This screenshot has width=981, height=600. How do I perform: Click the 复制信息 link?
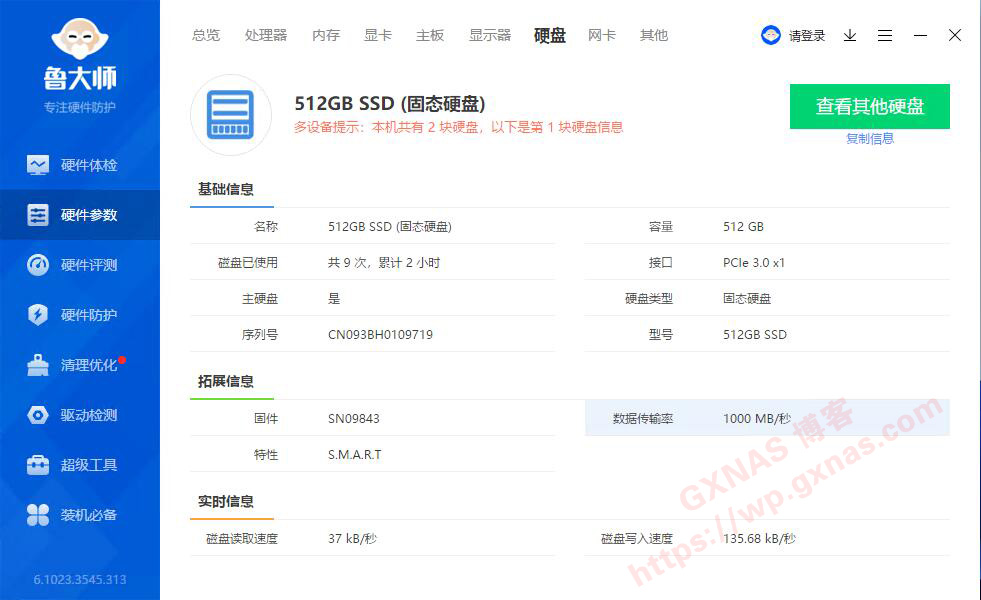870,139
